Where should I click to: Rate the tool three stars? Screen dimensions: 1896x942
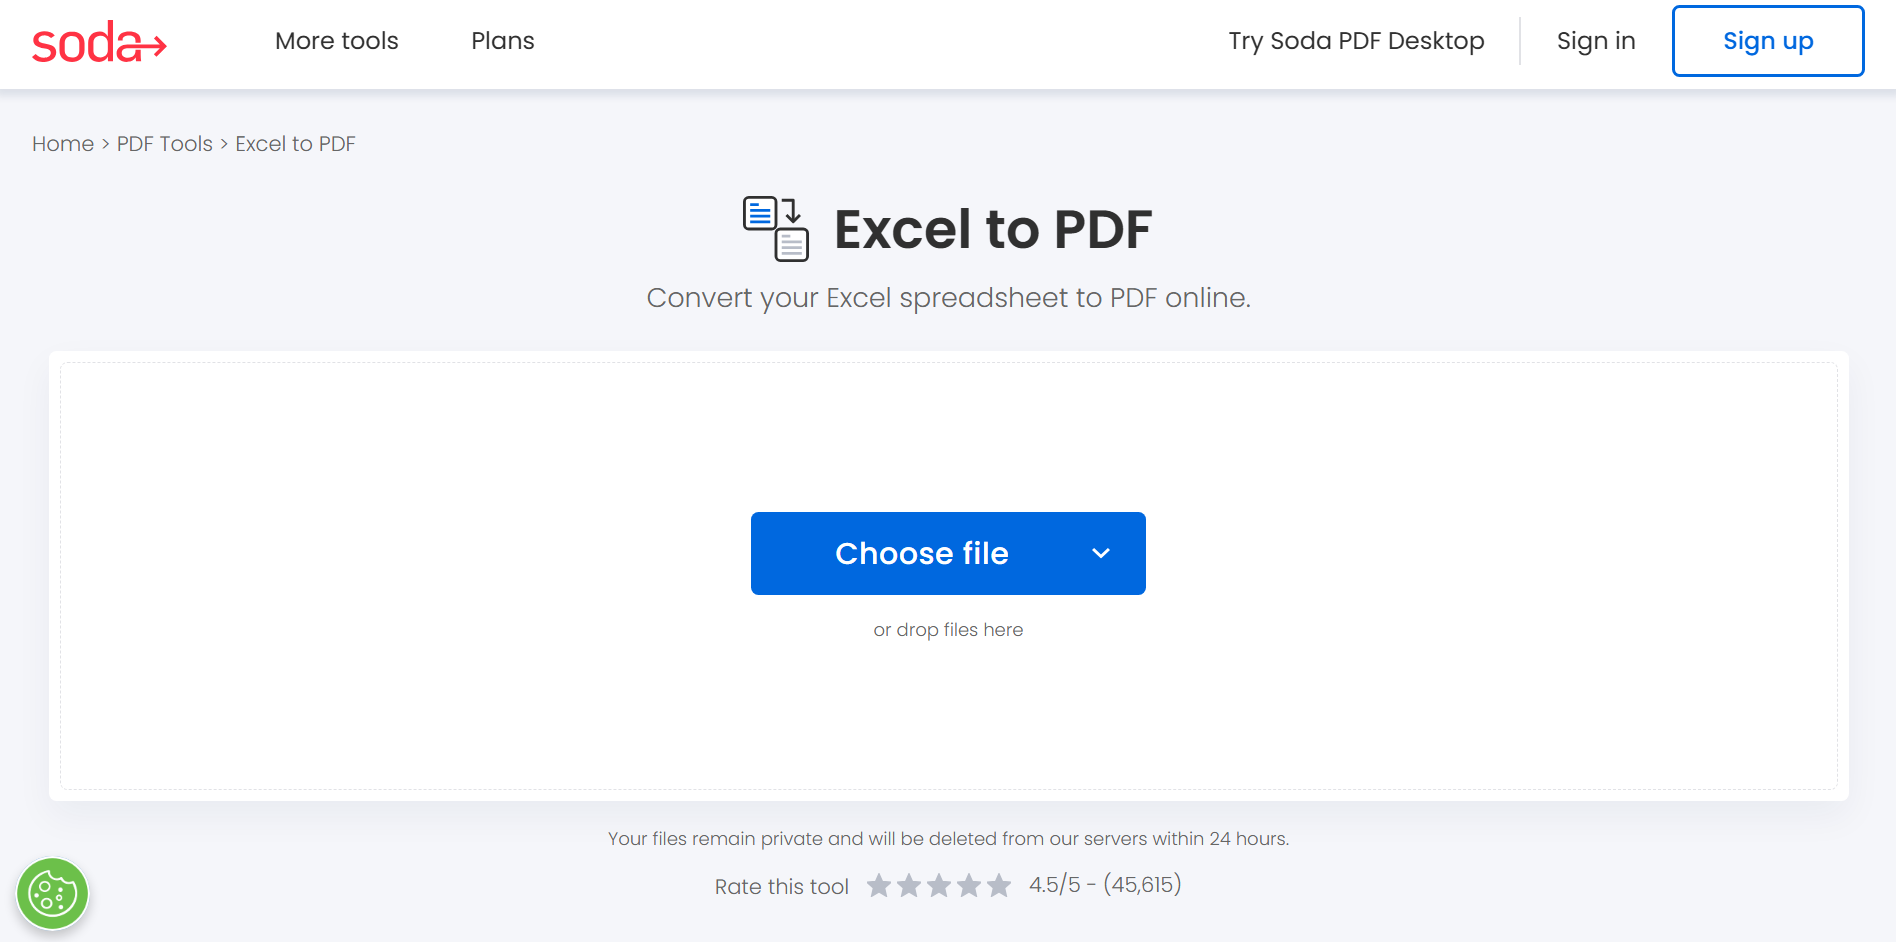pyautogui.click(x=939, y=886)
